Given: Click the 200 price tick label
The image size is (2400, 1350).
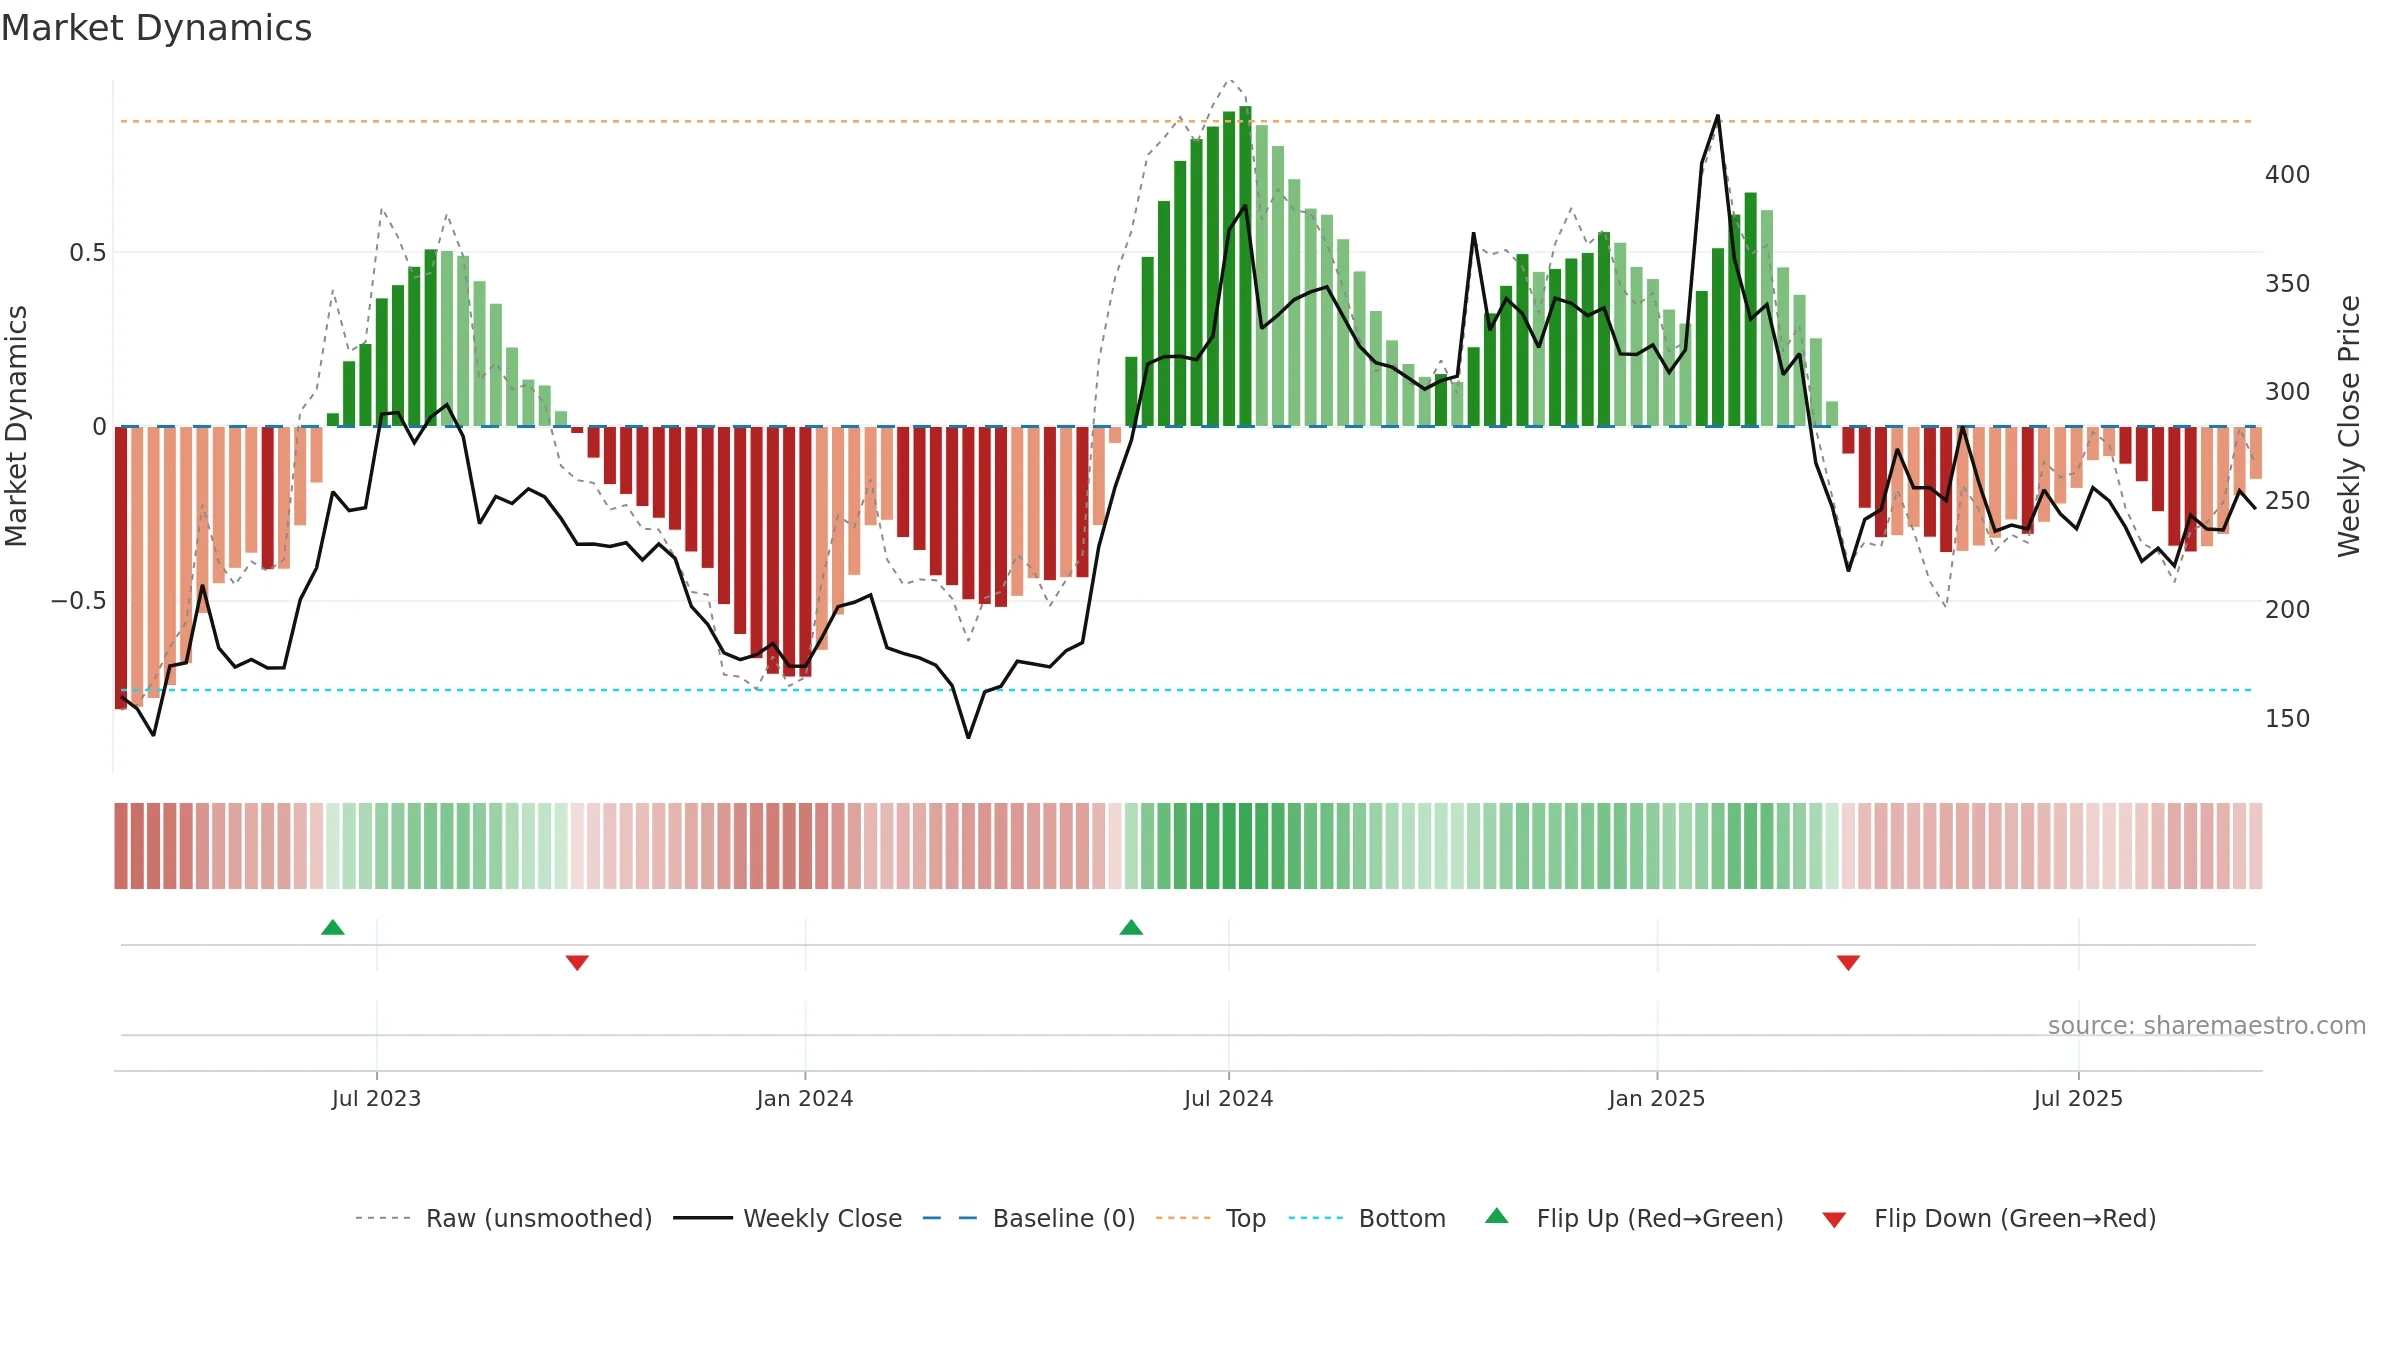Looking at the screenshot, I should [x=2288, y=610].
